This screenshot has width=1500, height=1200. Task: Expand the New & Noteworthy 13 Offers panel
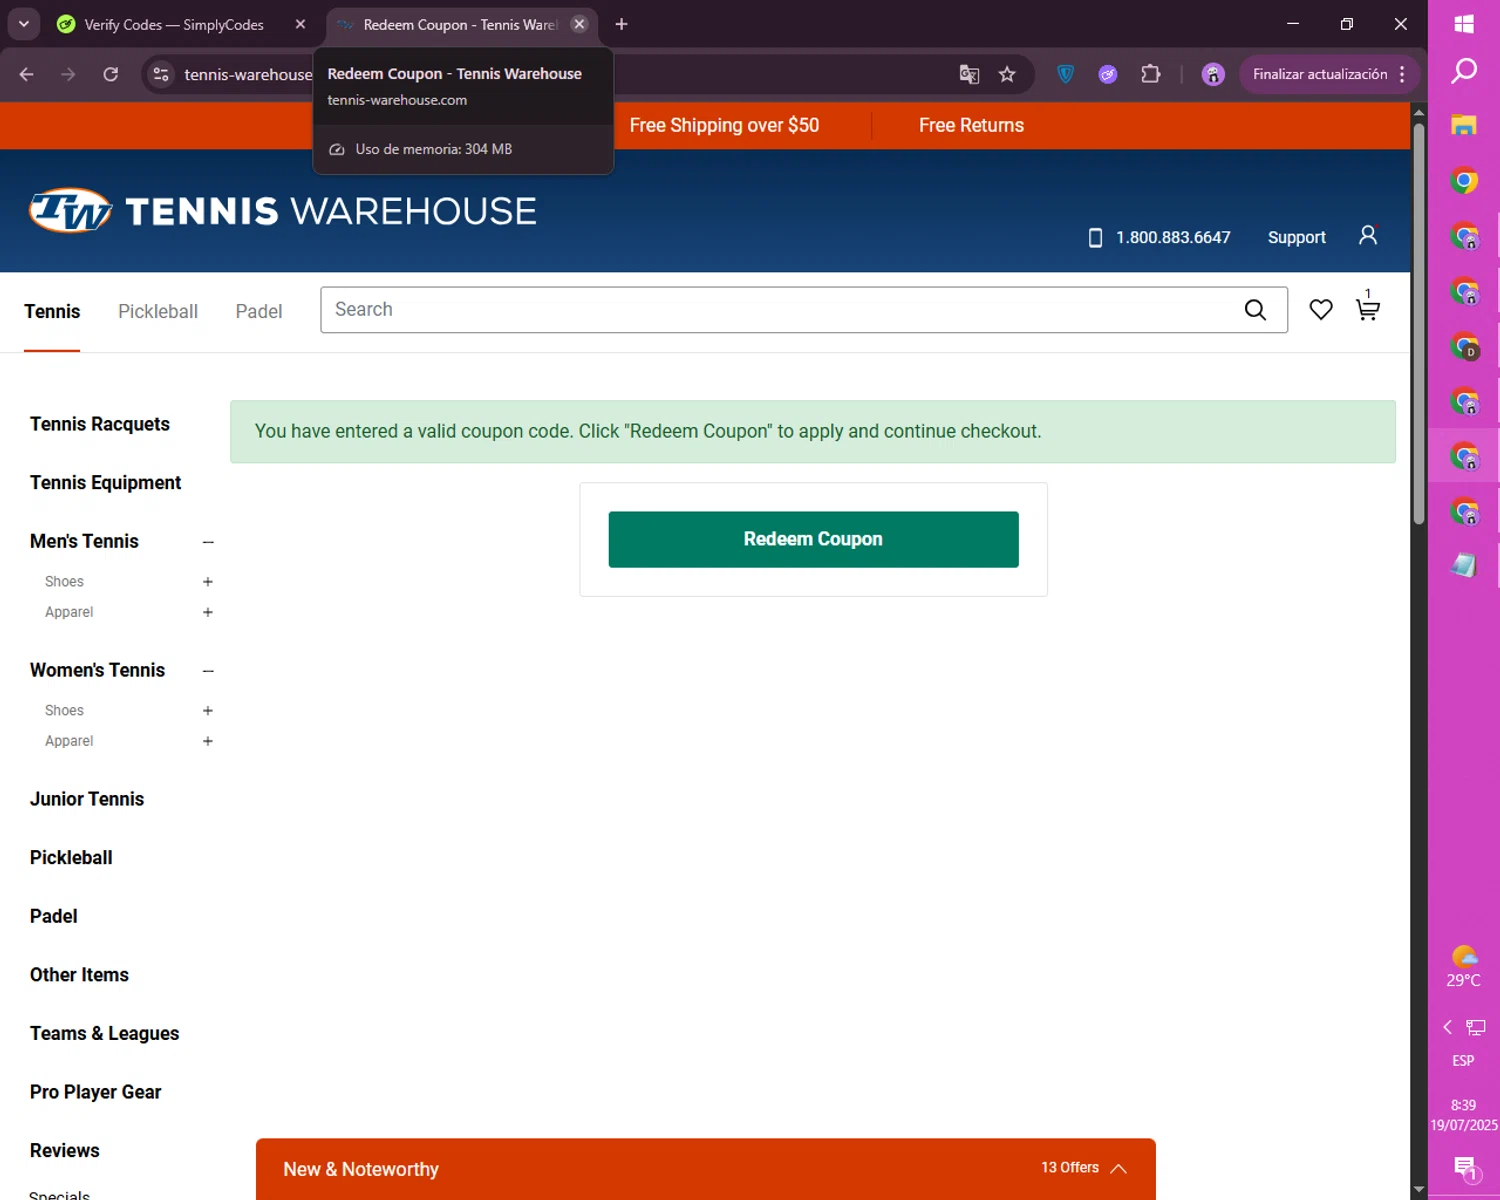point(706,1168)
